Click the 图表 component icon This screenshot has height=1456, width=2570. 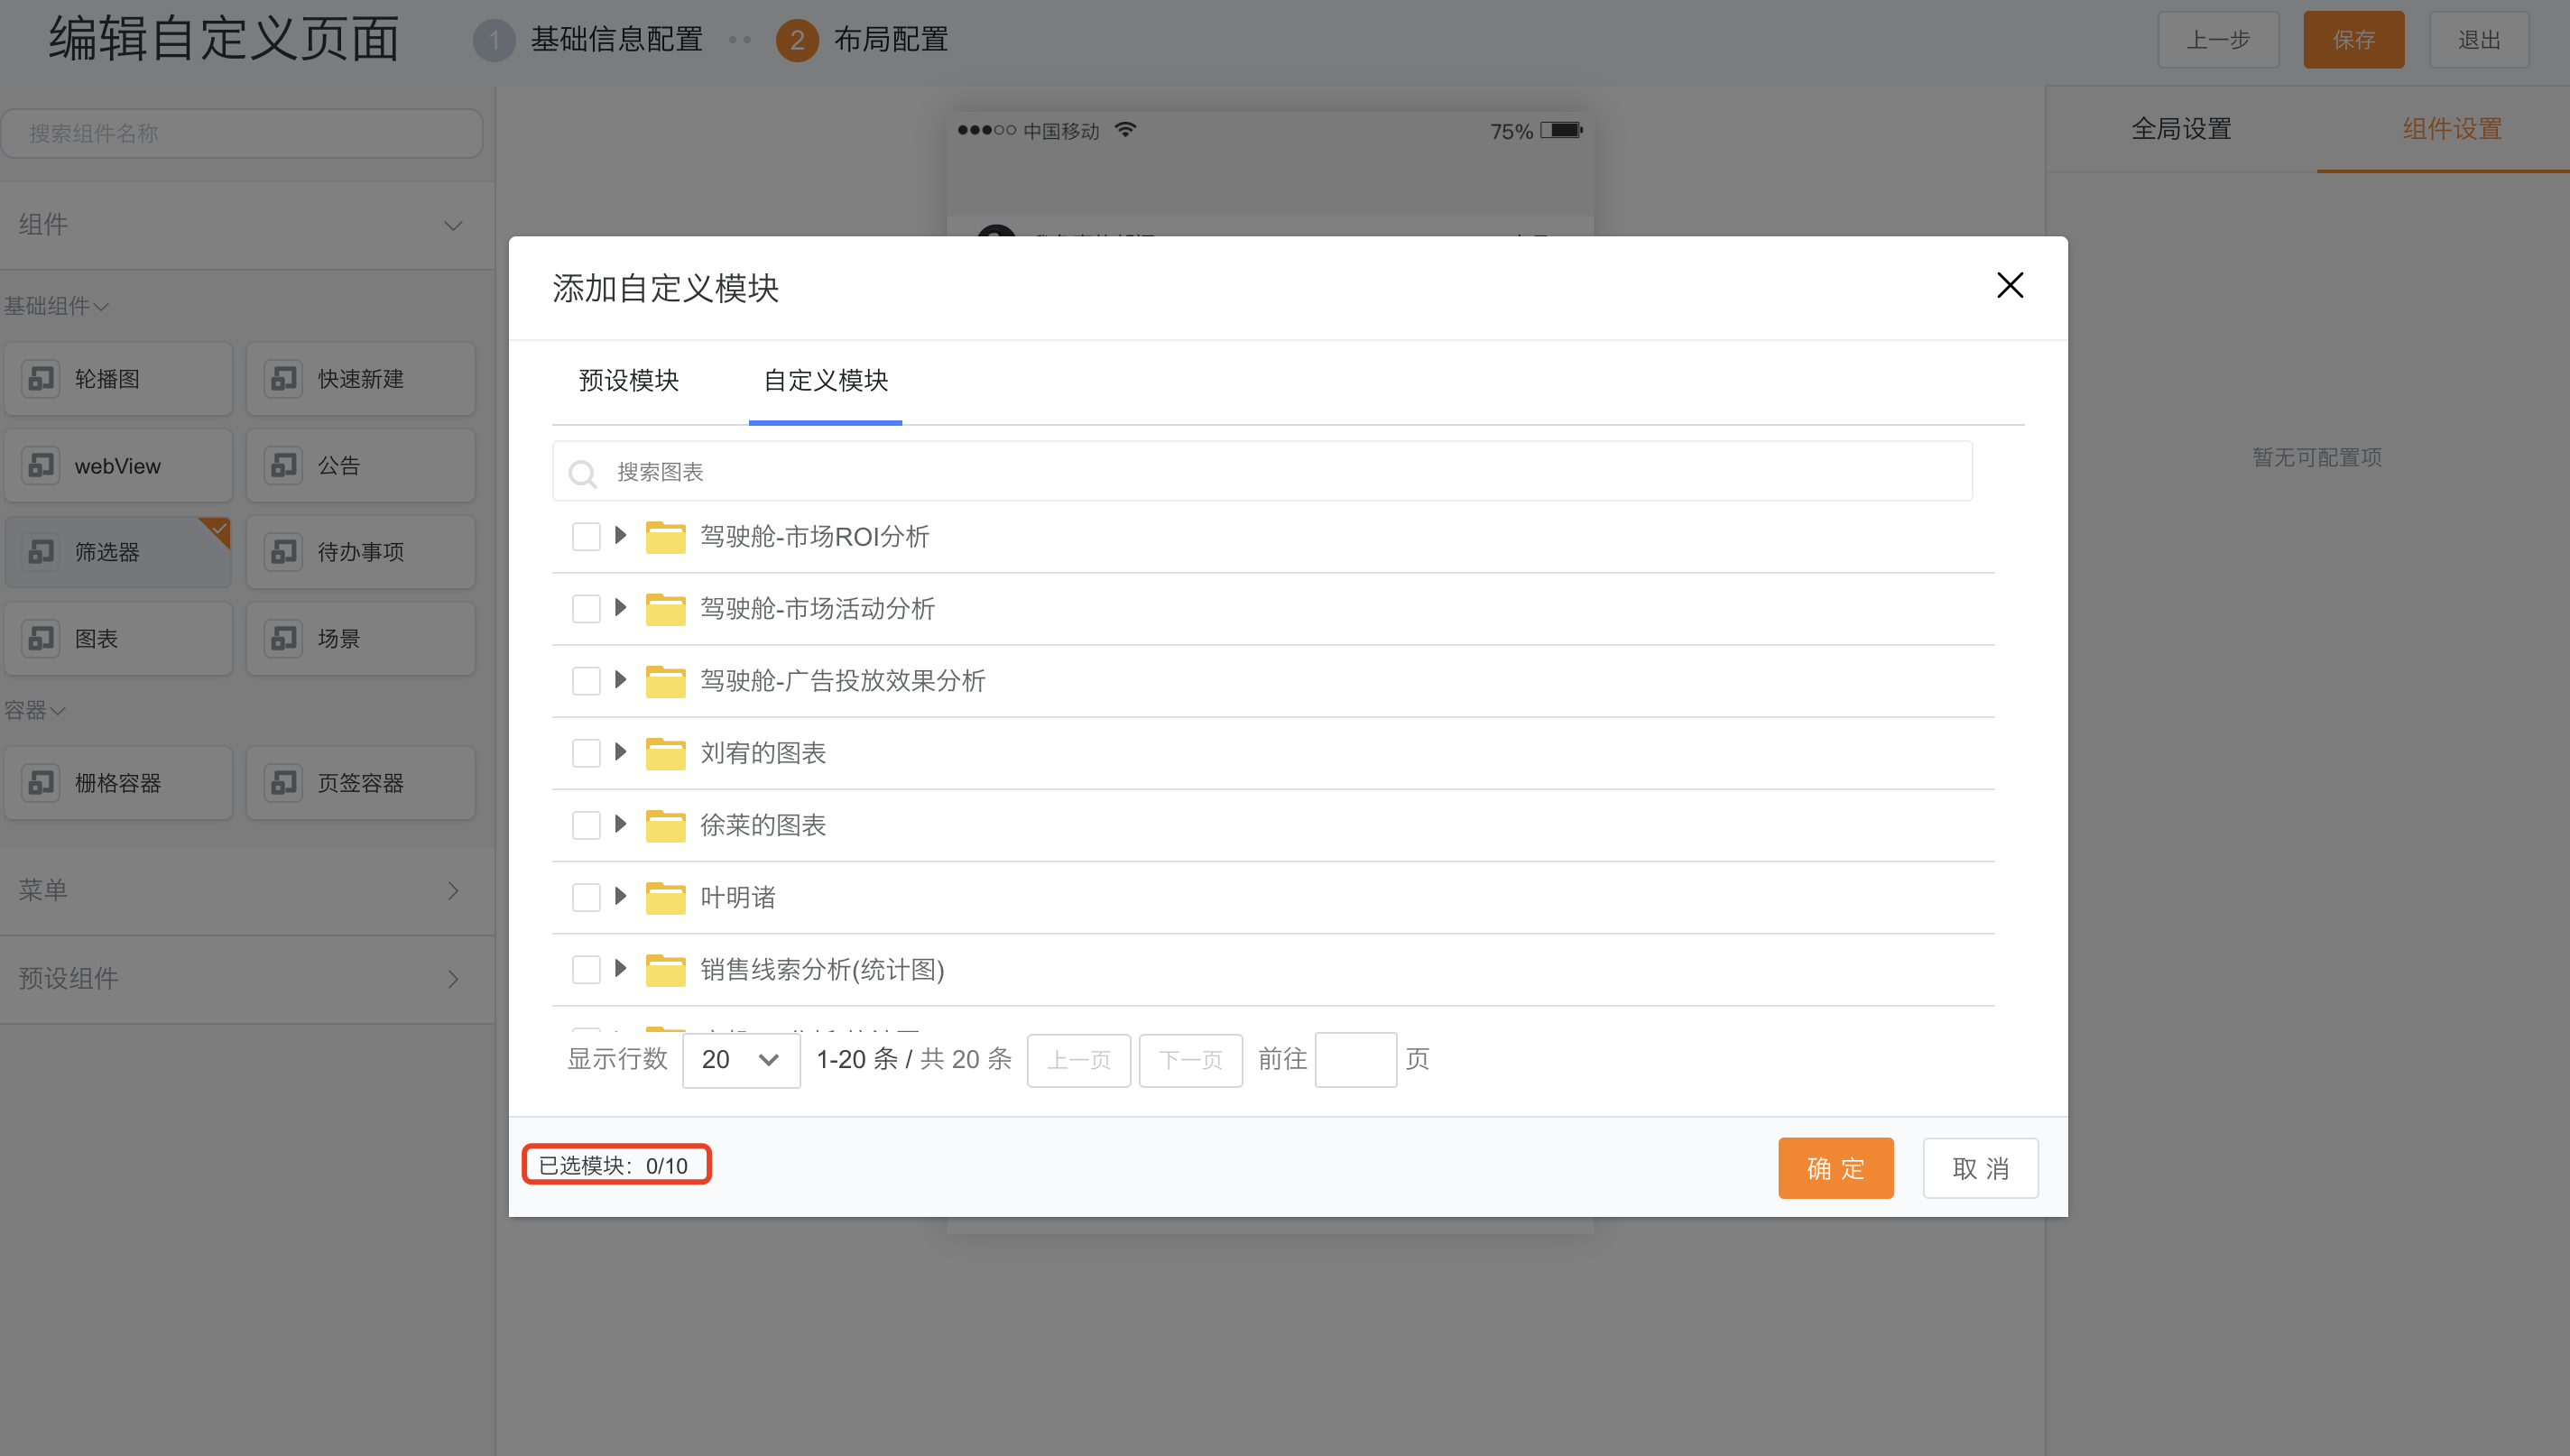click(x=41, y=638)
